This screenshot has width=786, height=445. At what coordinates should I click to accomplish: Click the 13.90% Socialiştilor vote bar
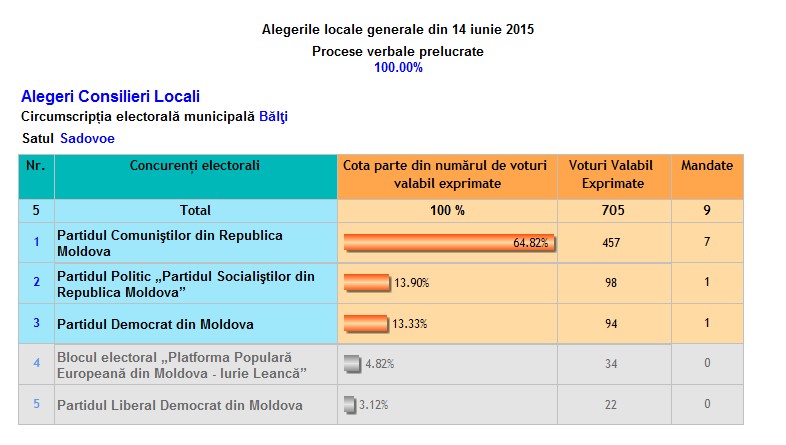pos(367,283)
